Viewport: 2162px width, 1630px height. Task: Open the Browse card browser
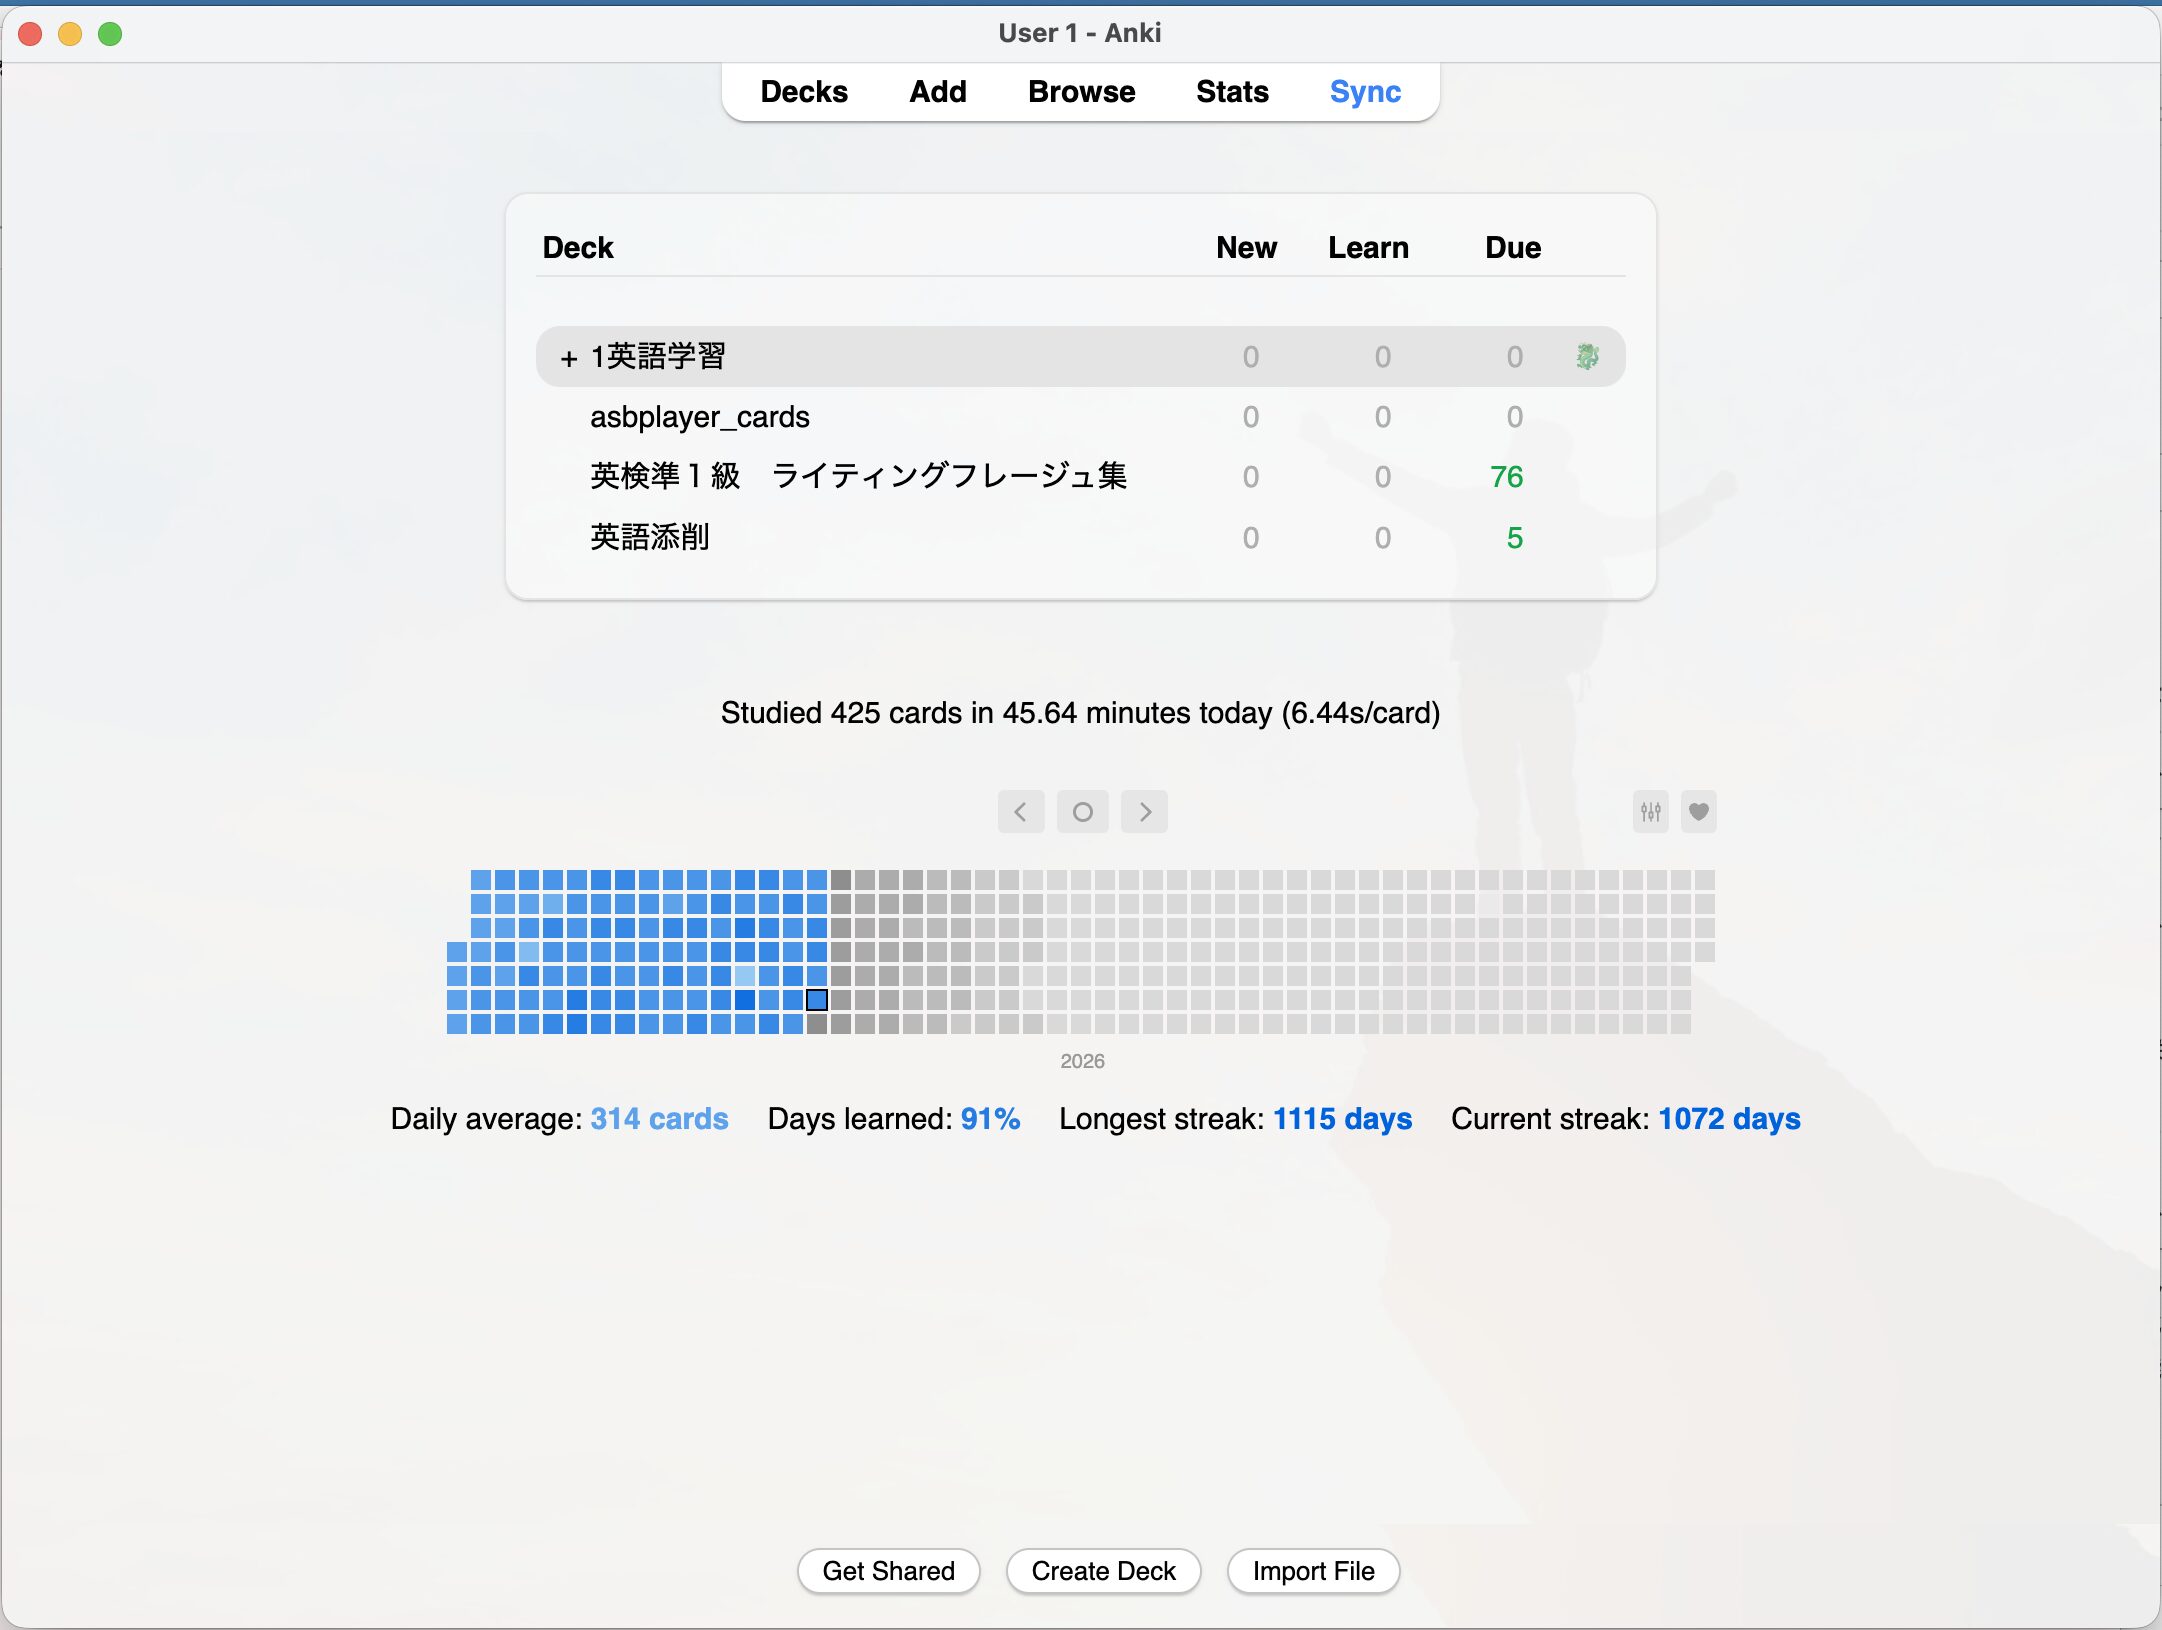click(1081, 92)
